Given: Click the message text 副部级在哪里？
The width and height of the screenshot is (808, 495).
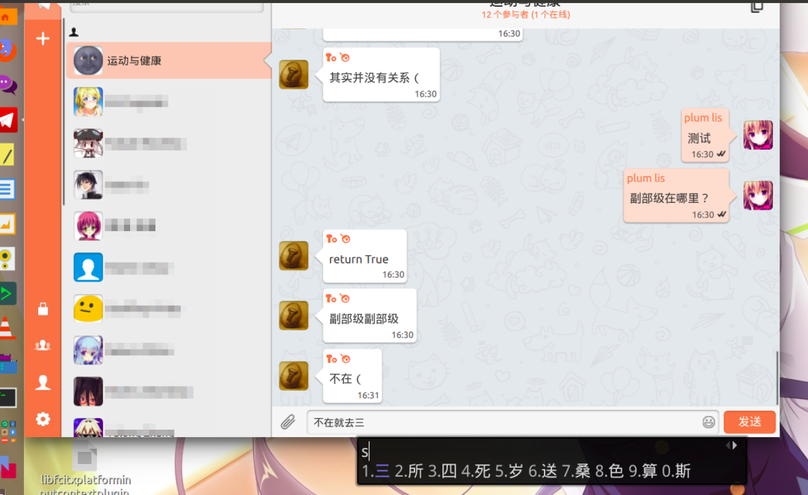Looking at the screenshot, I should coord(669,198).
